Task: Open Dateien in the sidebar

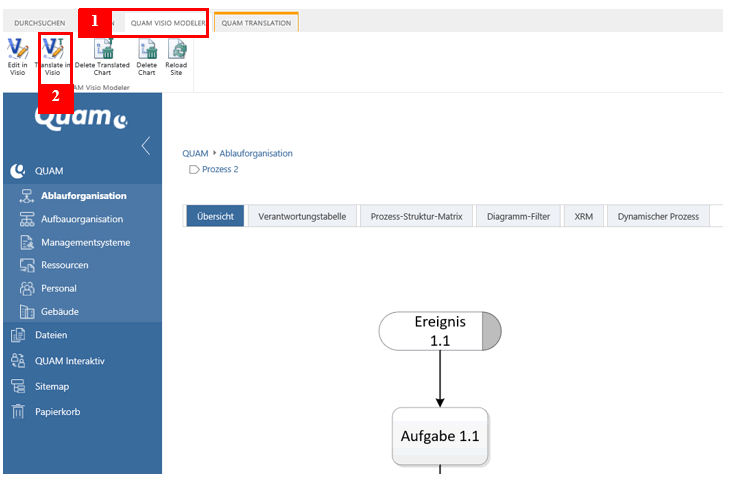Action: pos(50,335)
